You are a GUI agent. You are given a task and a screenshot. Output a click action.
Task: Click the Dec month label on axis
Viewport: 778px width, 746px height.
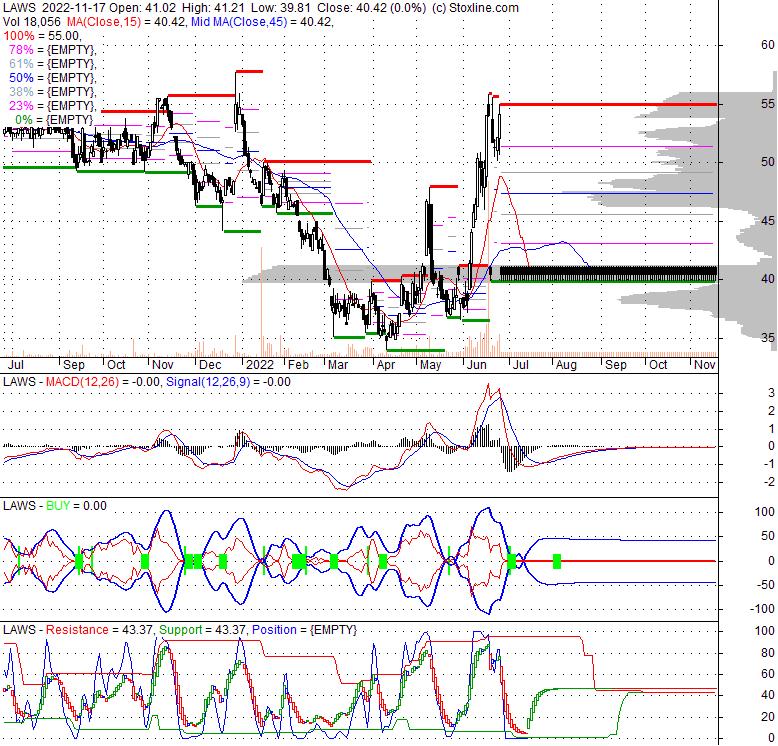click(210, 365)
